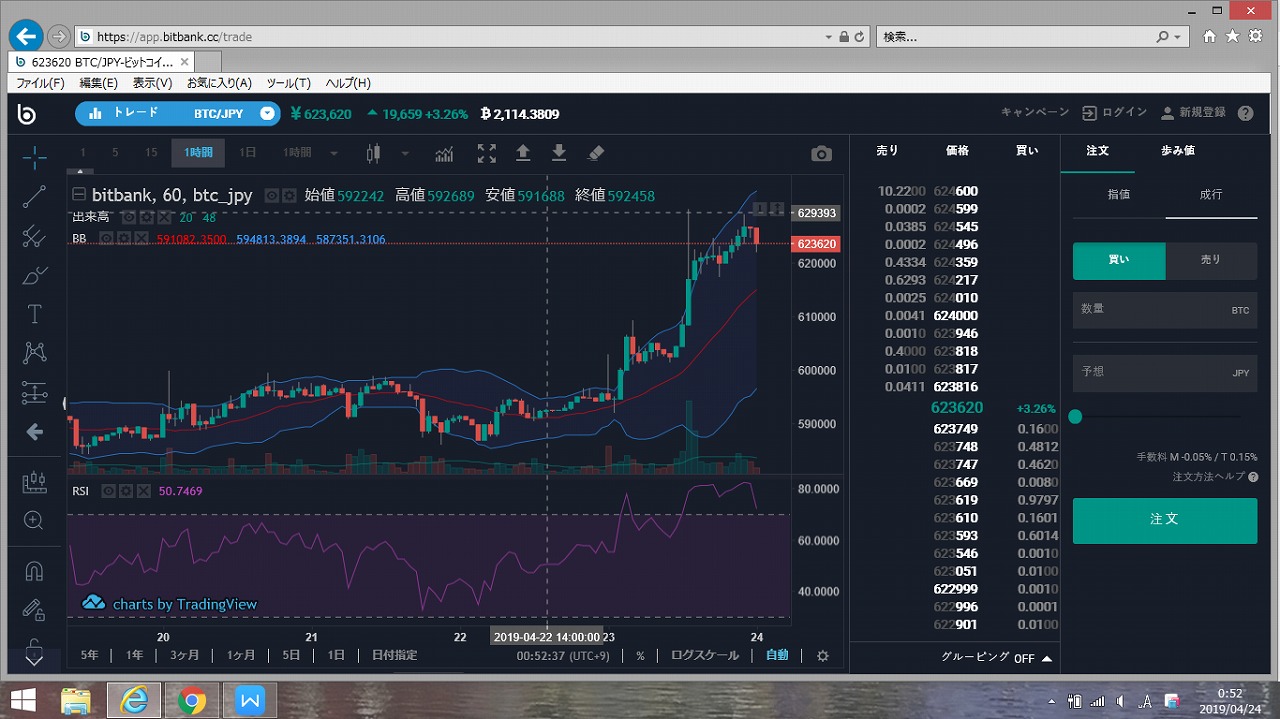
Task: Enter fullscreen chart mode
Action: click(x=486, y=154)
